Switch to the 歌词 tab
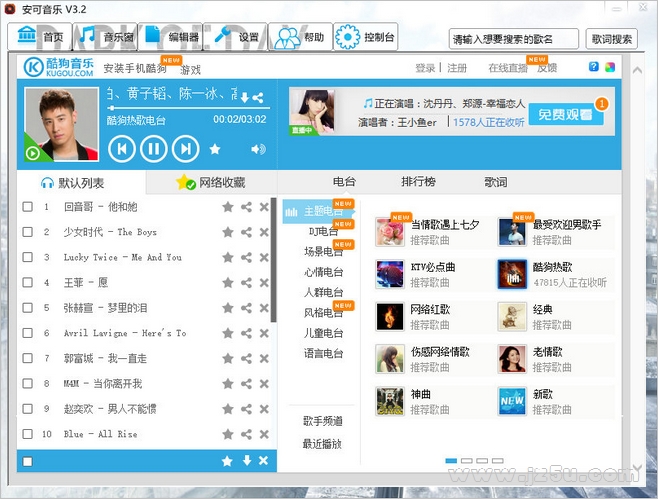 click(x=496, y=182)
